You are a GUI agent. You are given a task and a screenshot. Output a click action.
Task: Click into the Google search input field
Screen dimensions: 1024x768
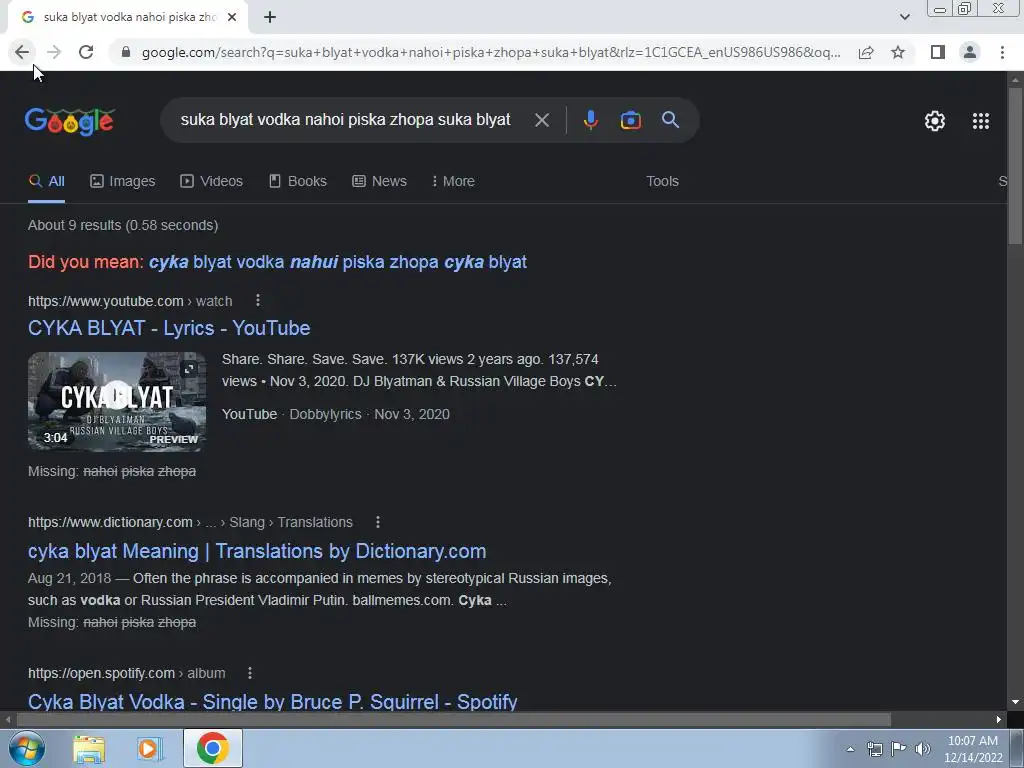(x=345, y=120)
